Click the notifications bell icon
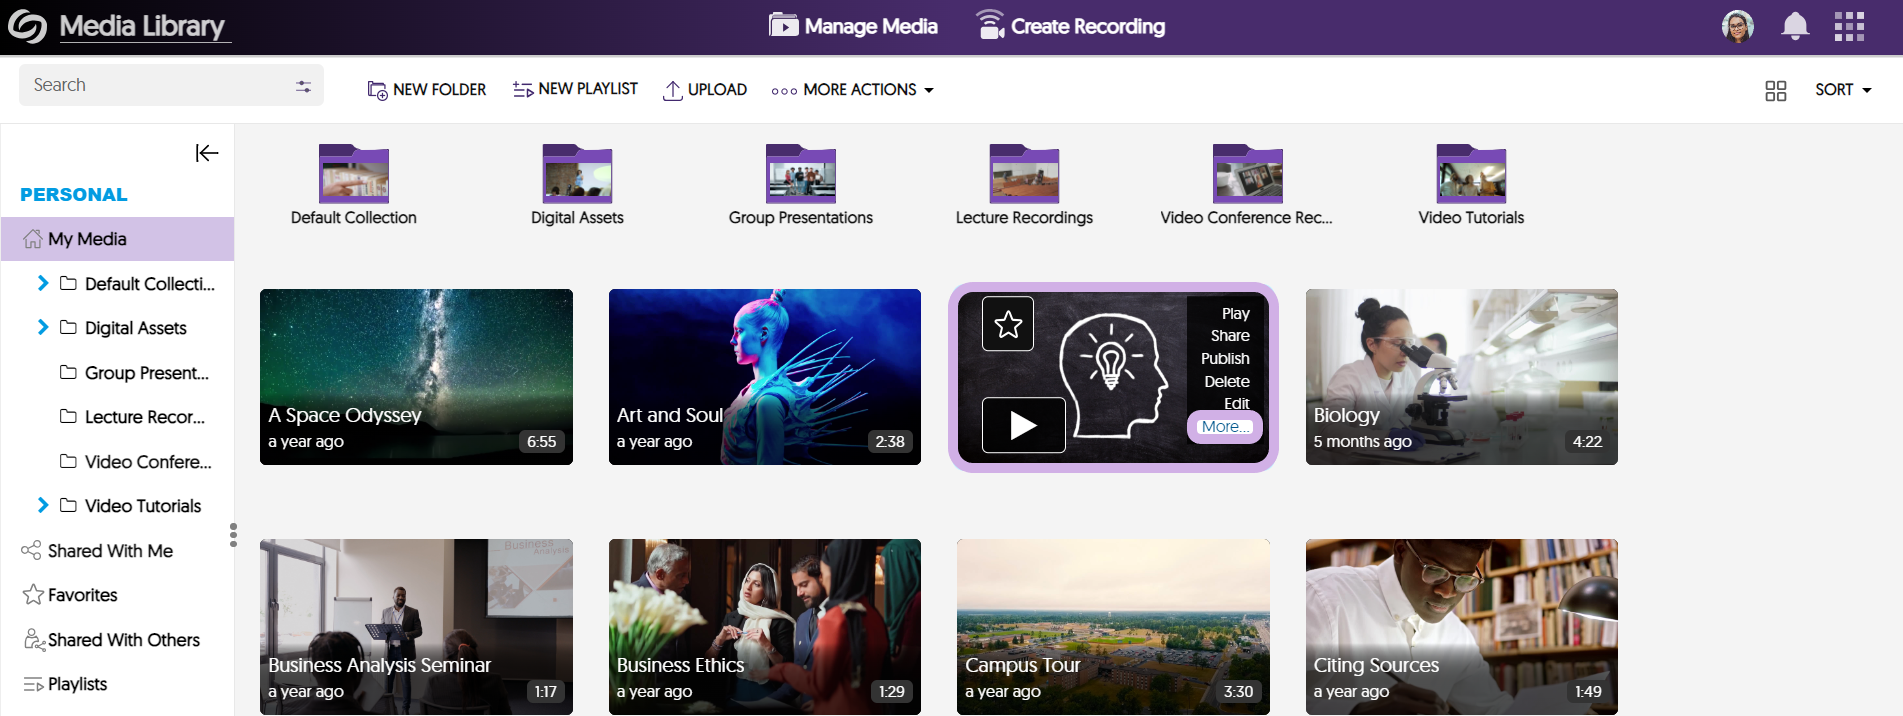Screen dimensions: 1903x716 pos(1795,26)
